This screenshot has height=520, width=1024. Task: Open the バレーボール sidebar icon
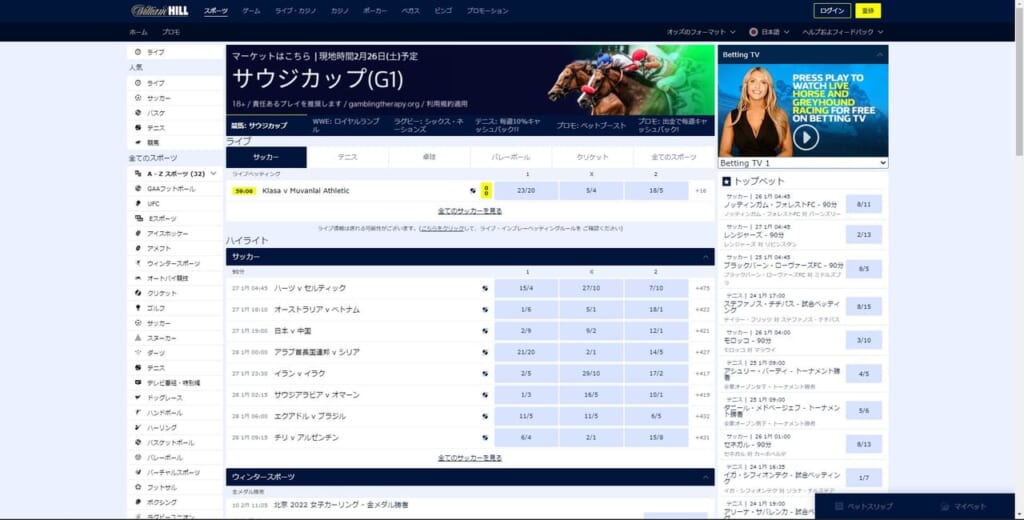coord(138,457)
